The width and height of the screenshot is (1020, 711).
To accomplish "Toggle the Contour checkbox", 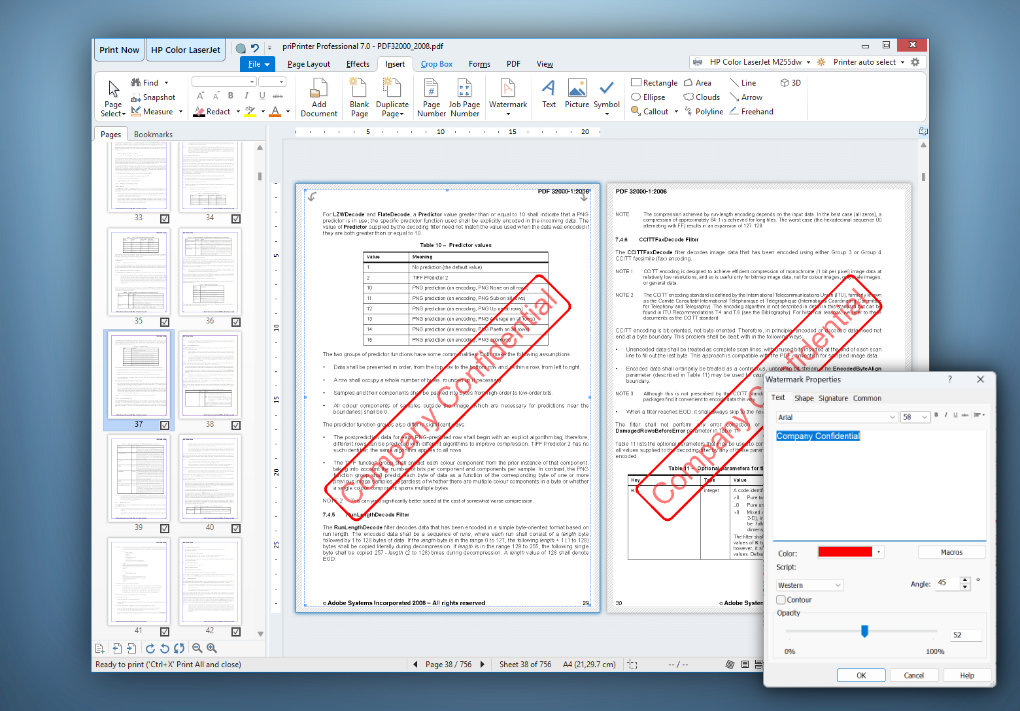I will coord(781,600).
